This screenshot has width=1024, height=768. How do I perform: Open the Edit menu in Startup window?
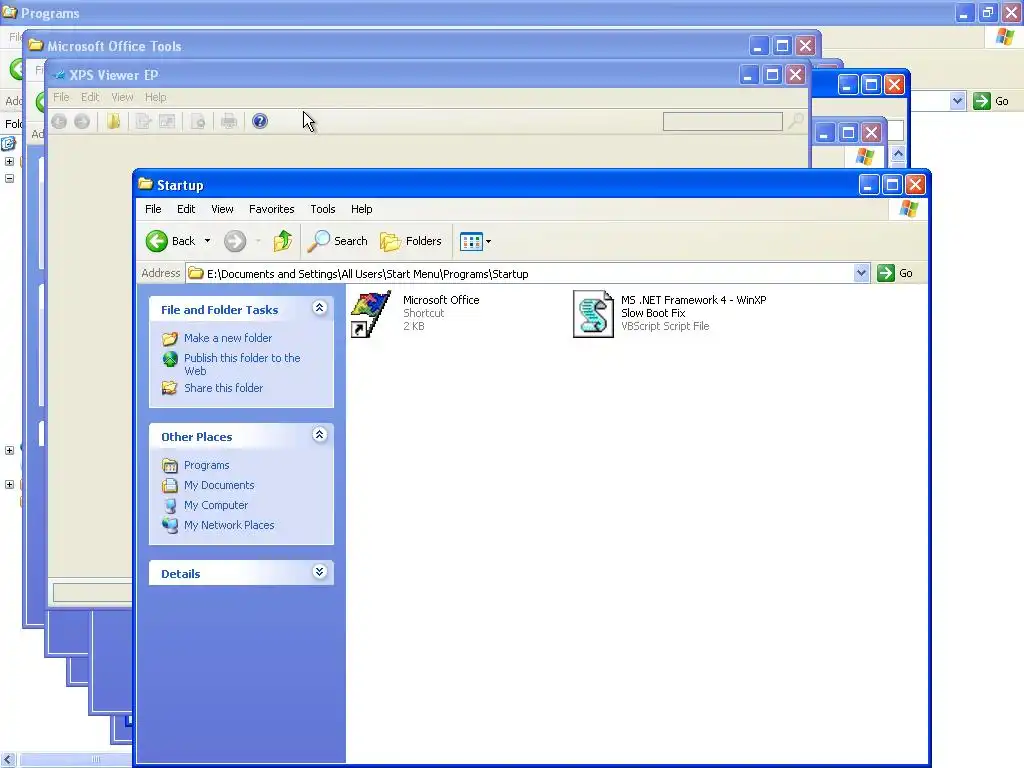coord(186,209)
